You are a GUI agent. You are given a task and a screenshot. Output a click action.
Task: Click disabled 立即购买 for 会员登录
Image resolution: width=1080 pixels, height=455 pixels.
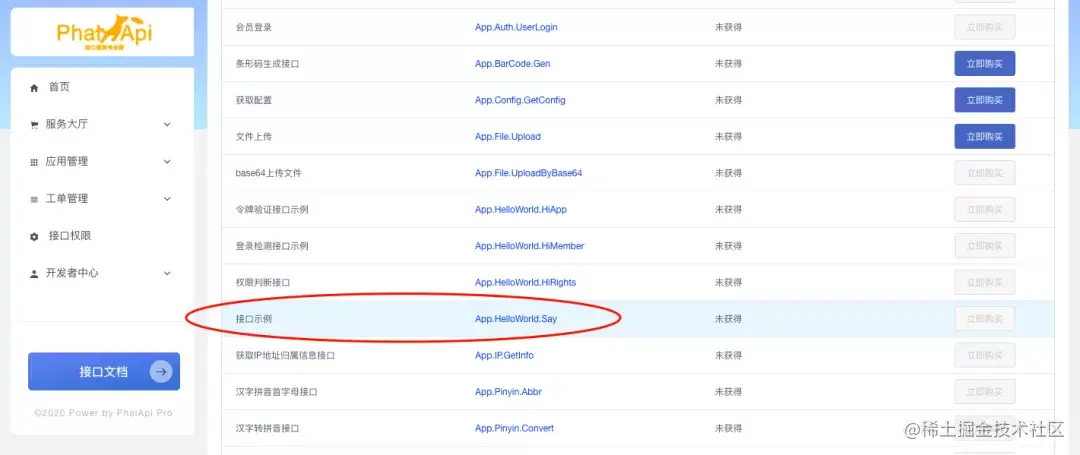pos(984,27)
